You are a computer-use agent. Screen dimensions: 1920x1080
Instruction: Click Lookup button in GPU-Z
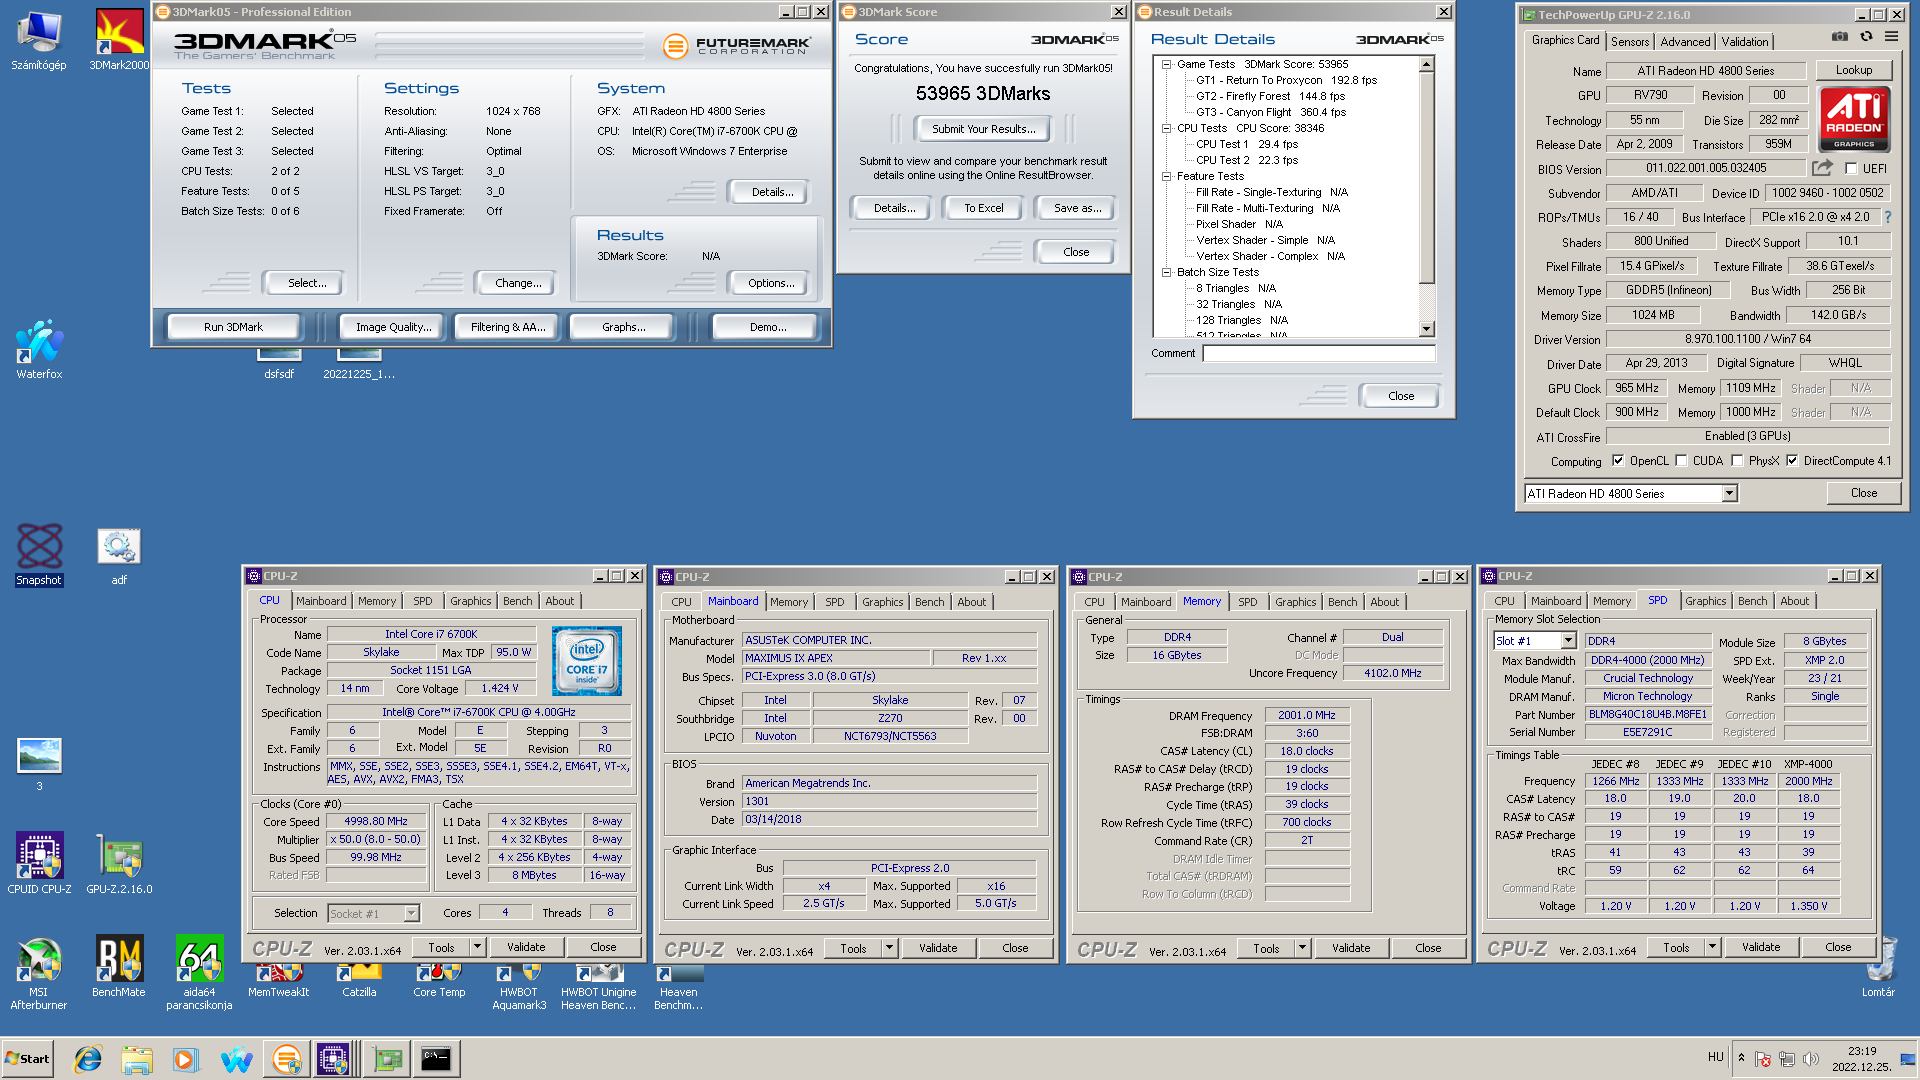coord(1853,70)
